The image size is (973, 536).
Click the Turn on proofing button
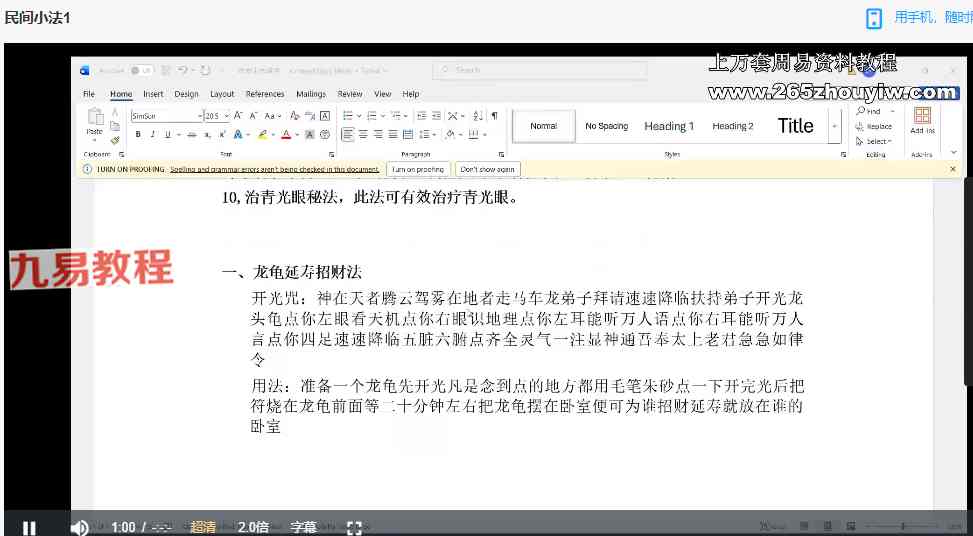[418, 169]
